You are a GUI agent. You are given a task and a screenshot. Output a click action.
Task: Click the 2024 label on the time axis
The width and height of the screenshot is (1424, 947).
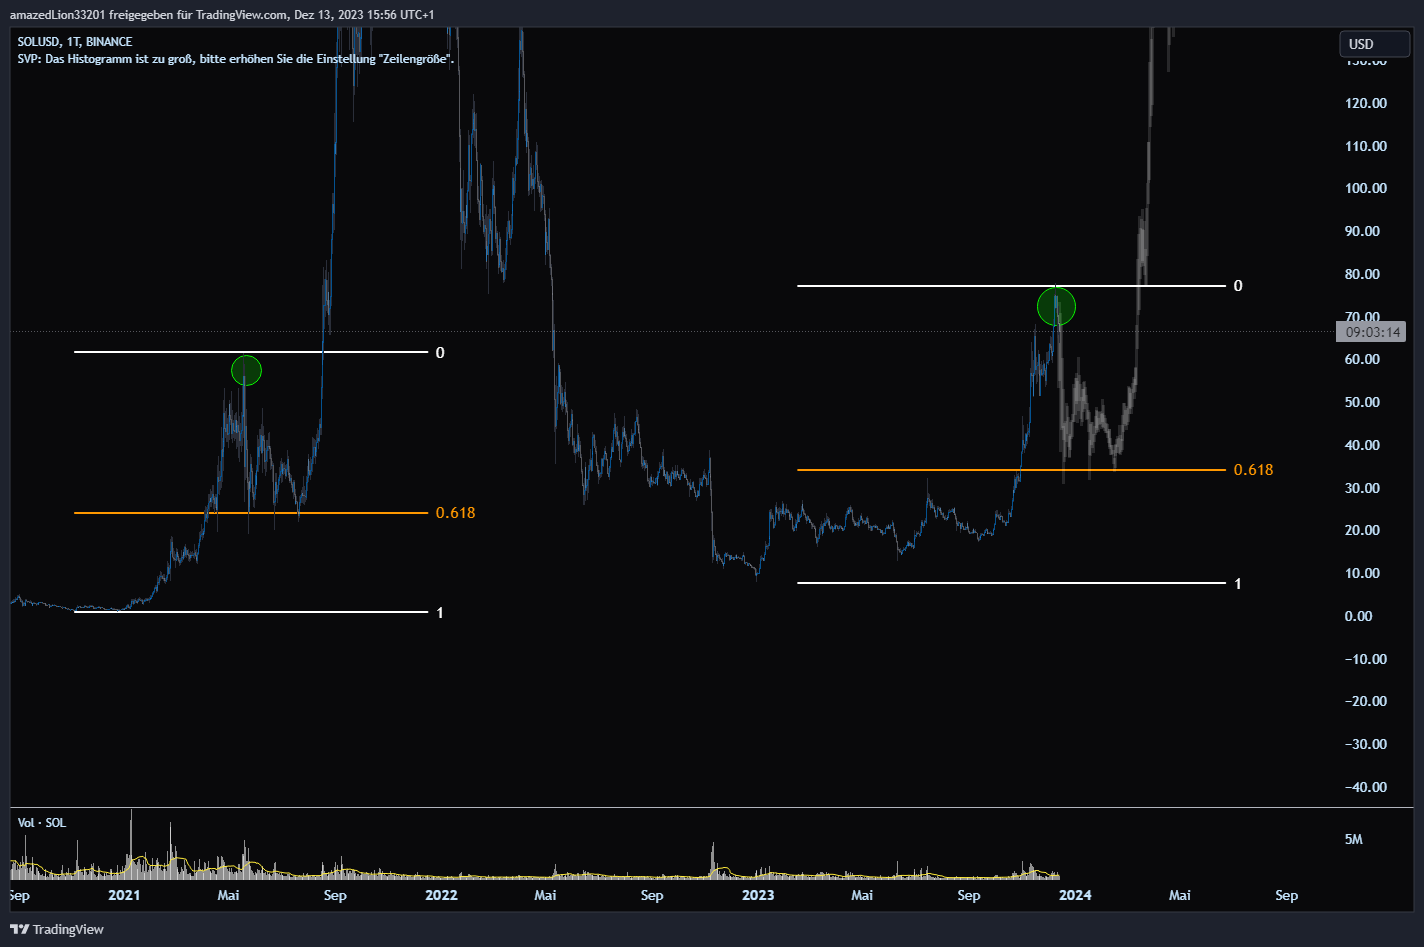pyautogui.click(x=1075, y=895)
